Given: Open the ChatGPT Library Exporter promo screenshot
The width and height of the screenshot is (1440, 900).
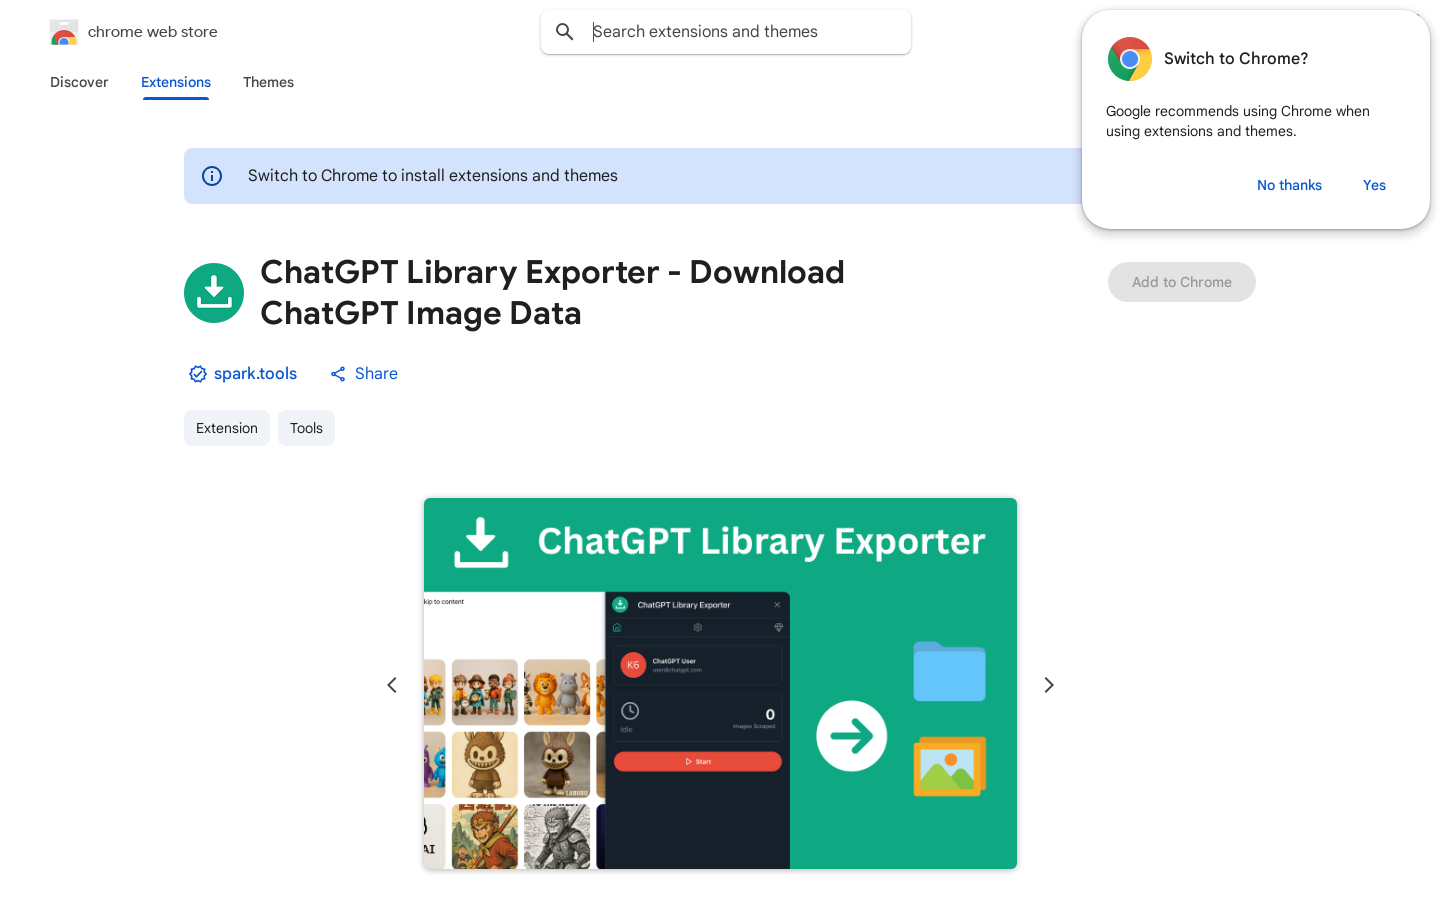Looking at the screenshot, I should point(720,683).
